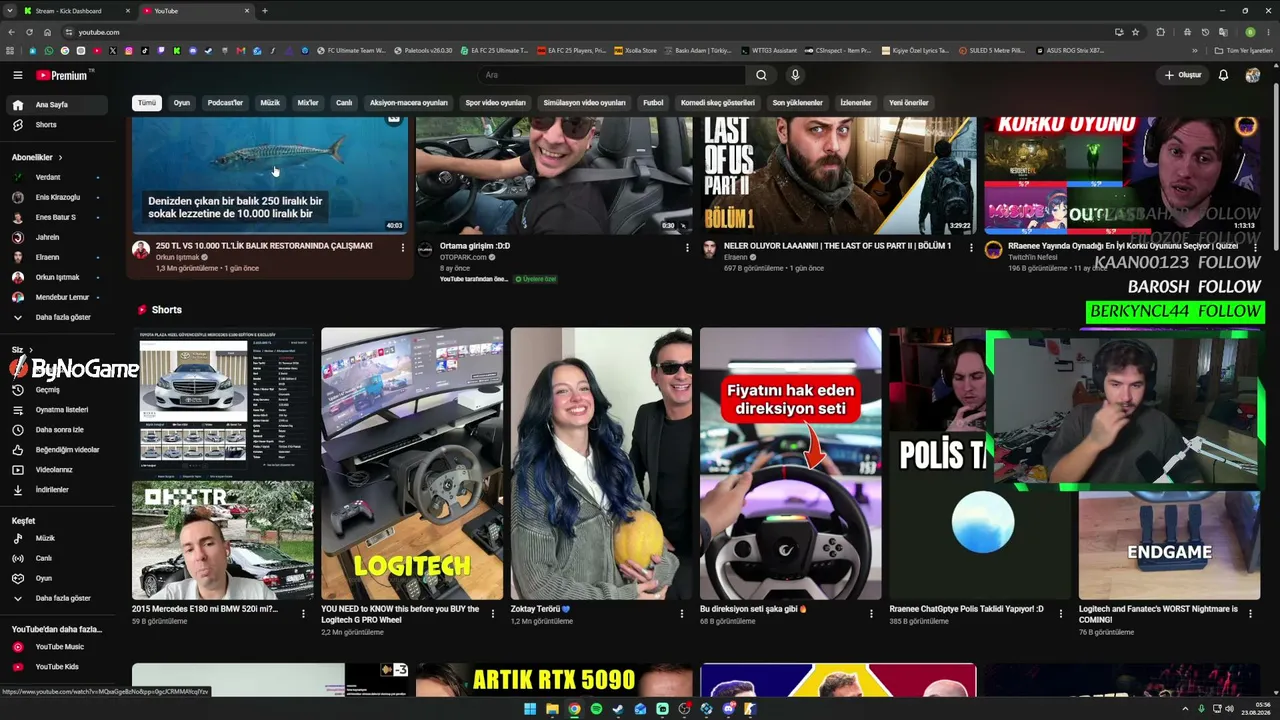This screenshot has height=720, width=1280.
Task: Open the Fiyatını hak eden direksiyon short
Action: 791,464
